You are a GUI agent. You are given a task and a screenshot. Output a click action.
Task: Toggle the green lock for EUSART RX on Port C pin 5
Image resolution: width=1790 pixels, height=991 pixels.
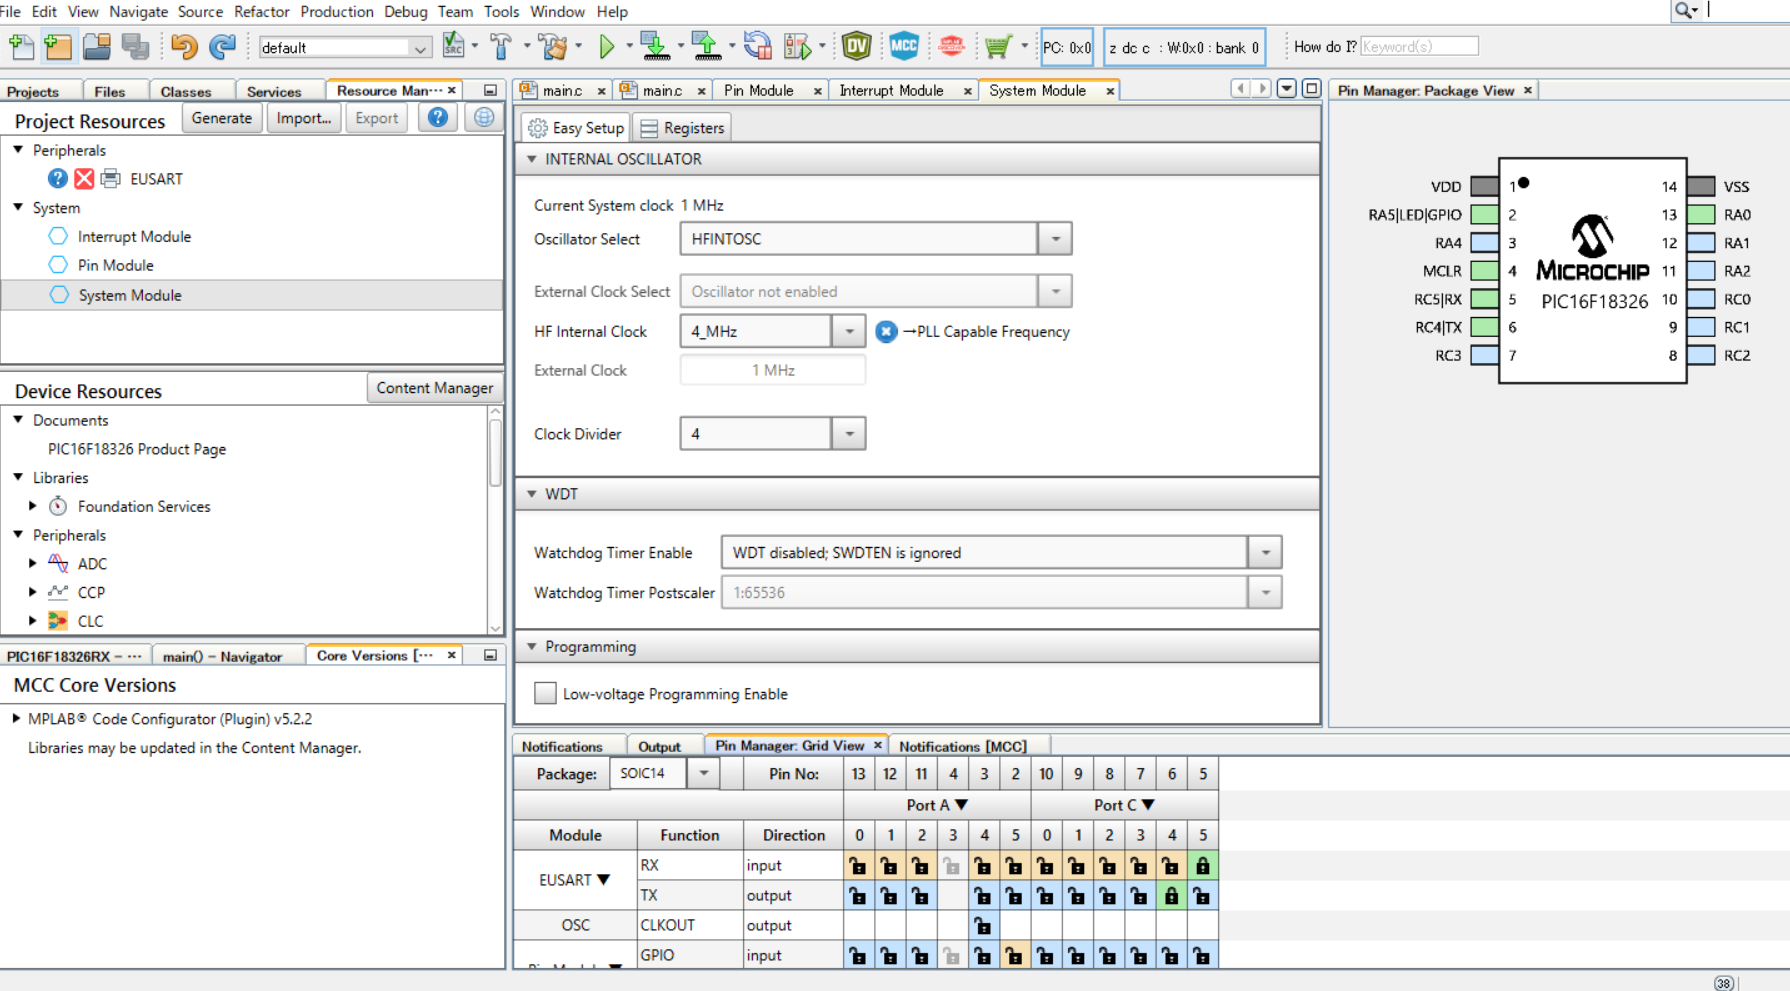click(x=1202, y=866)
